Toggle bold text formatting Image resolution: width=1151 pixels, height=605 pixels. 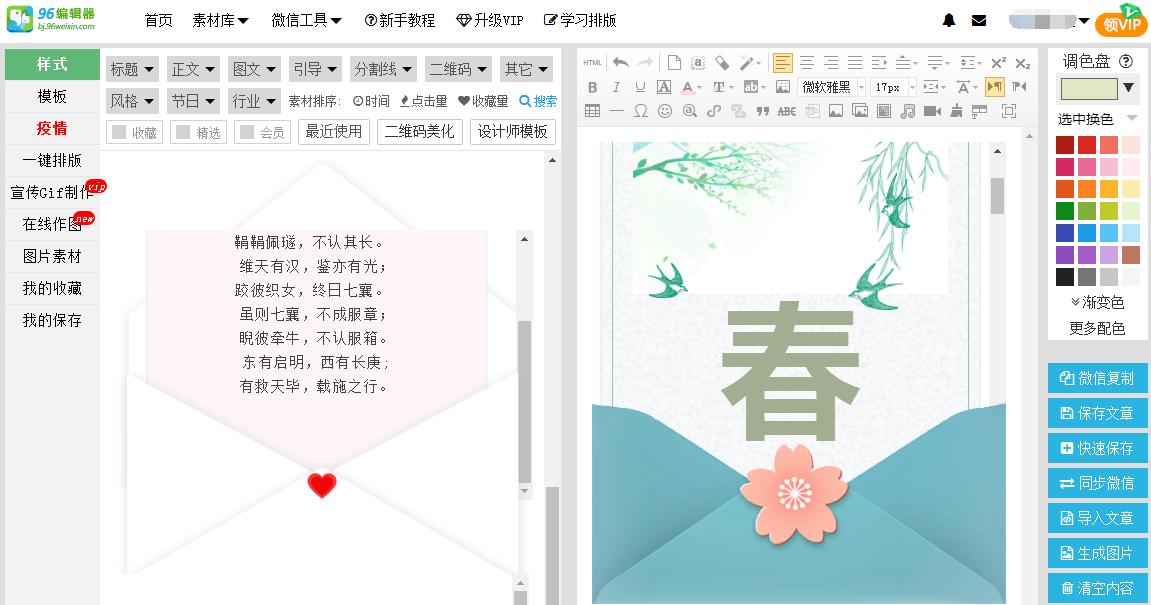coord(593,87)
